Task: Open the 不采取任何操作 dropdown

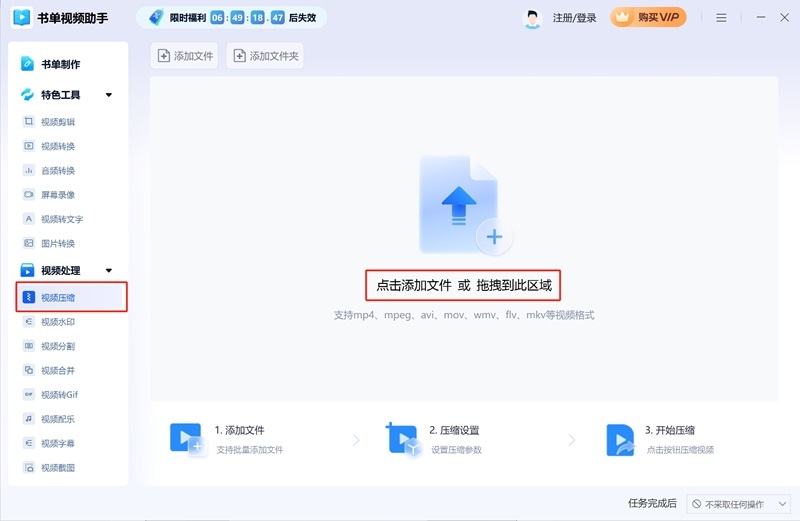Action: pyautogui.click(x=738, y=504)
